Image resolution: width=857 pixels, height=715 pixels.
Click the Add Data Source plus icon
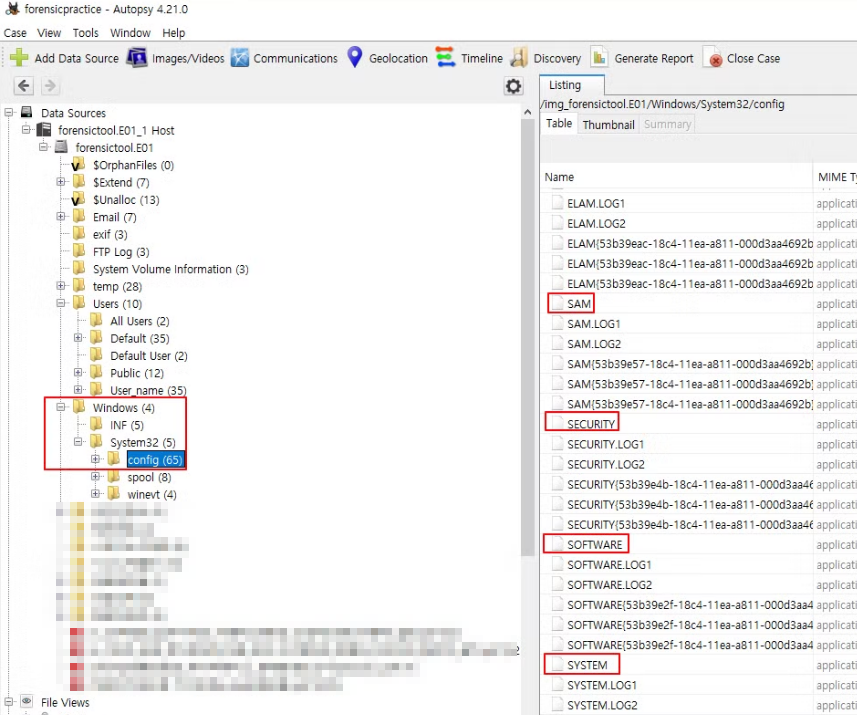tap(19, 57)
